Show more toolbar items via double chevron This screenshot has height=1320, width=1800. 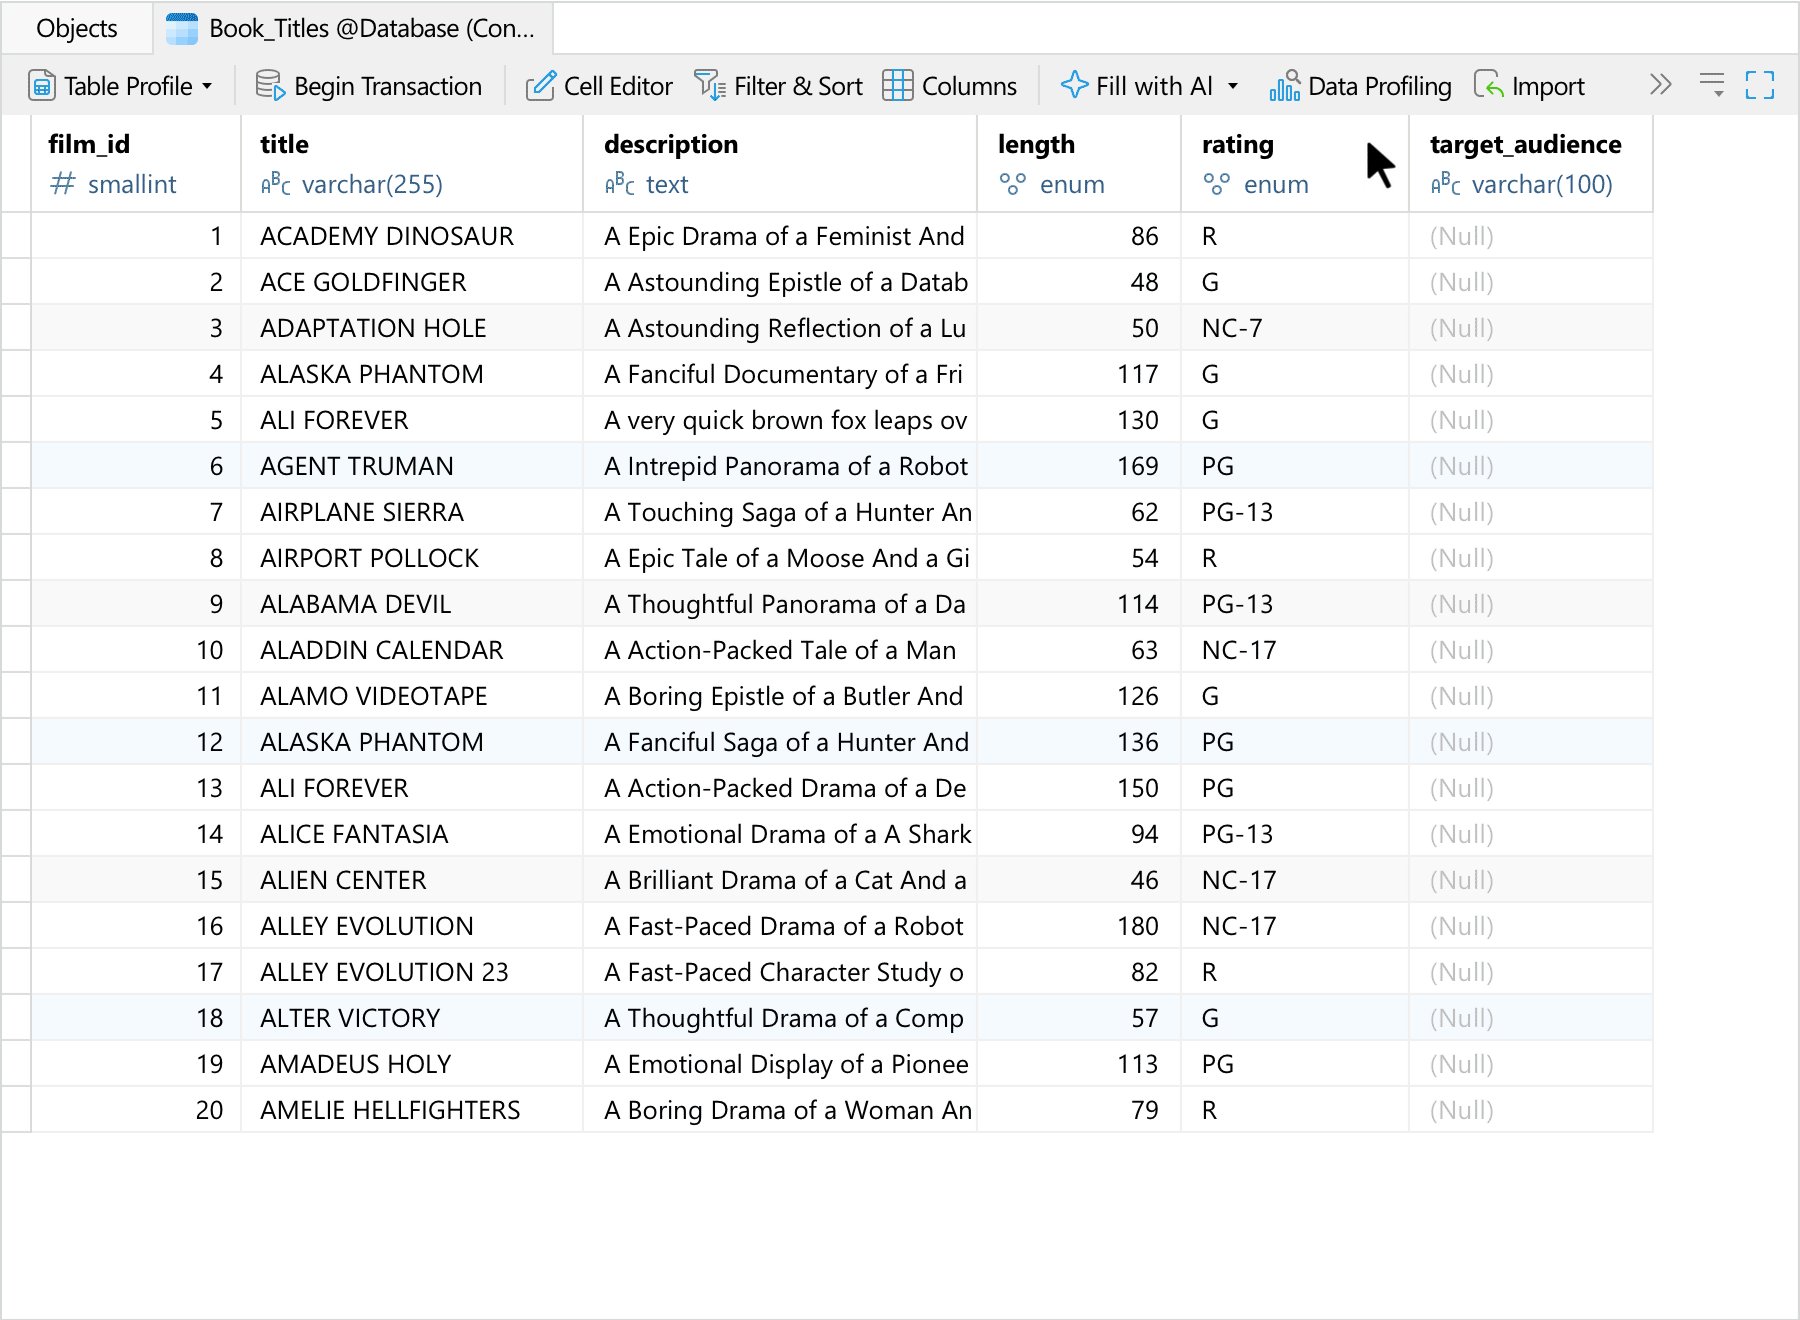pyautogui.click(x=1661, y=84)
